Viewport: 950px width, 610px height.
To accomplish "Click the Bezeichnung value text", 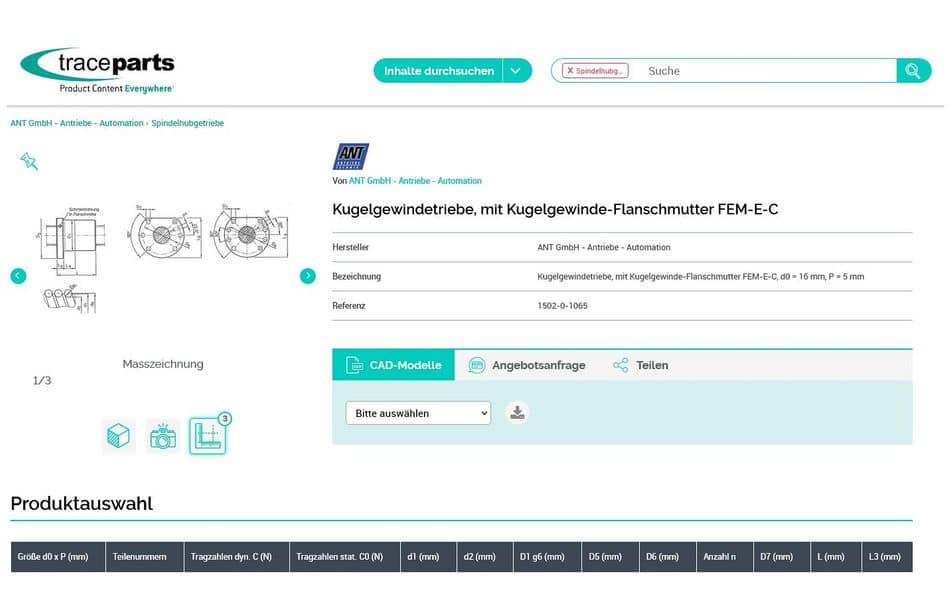I will coord(700,277).
